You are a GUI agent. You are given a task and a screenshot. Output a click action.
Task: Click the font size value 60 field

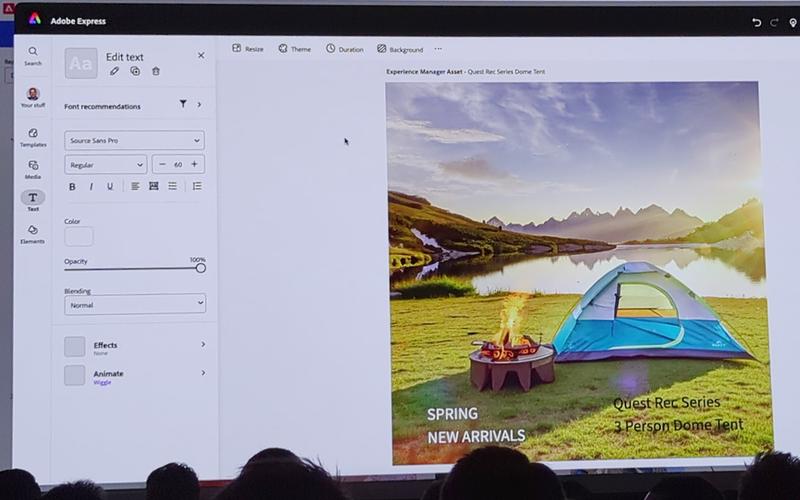[178, 164]
